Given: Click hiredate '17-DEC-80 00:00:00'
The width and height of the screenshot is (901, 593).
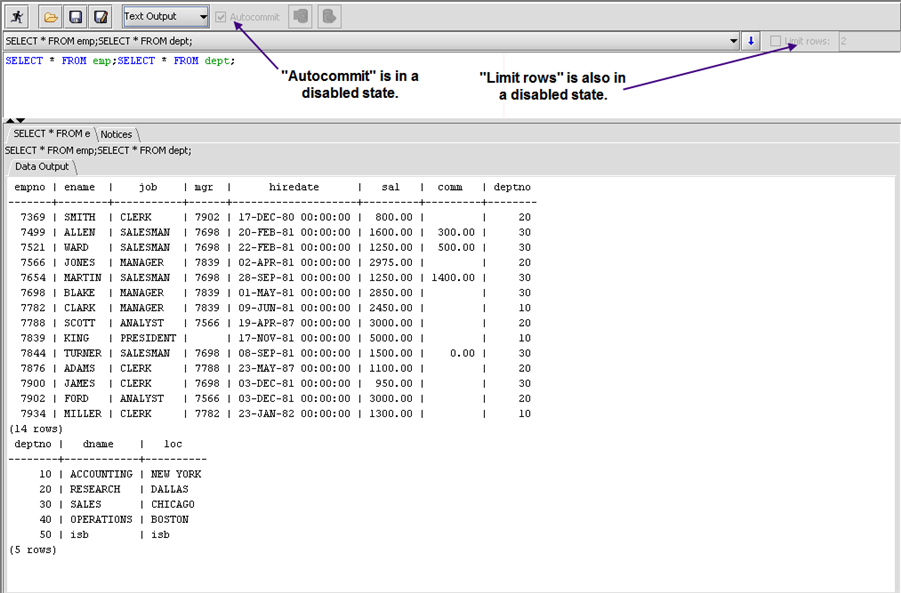Looking at the screenshot, I should click(294, 217).
